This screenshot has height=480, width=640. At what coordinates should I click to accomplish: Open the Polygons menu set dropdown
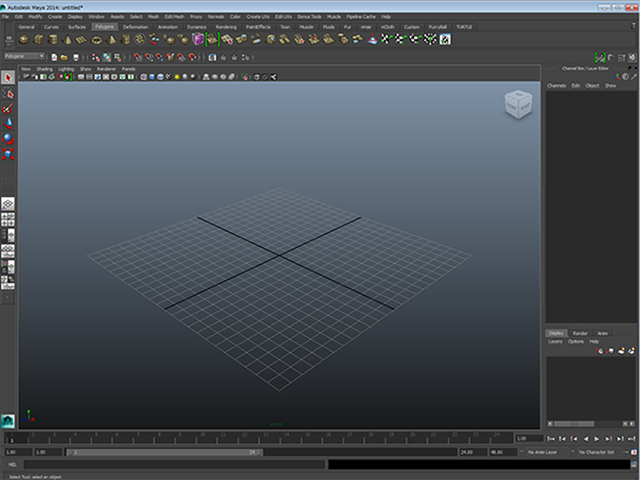click(24, 56)
